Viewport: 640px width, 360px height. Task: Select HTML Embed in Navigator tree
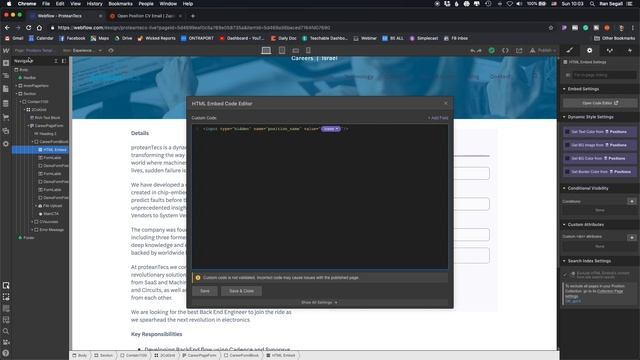40,150
